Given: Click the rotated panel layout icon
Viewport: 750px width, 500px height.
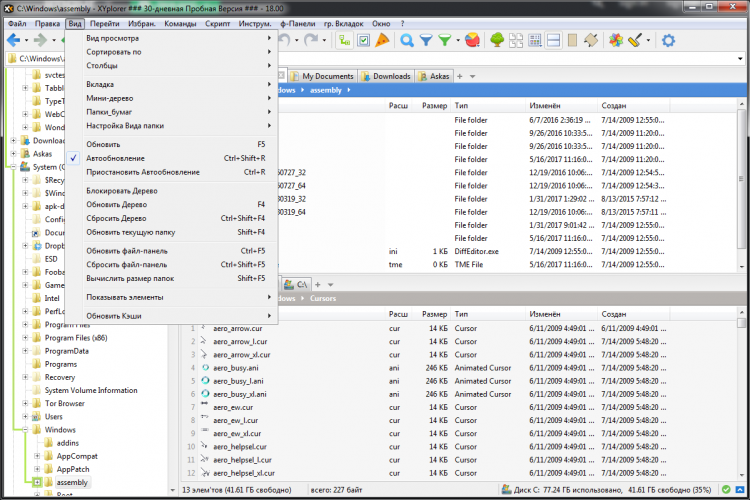Looking at the screenshot, I should click(591, 41).
